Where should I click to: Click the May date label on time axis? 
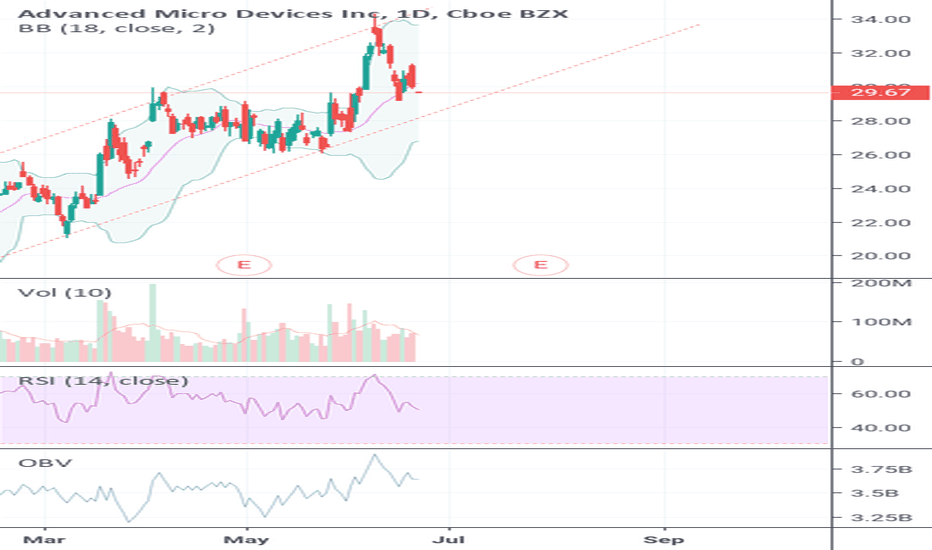246,540
